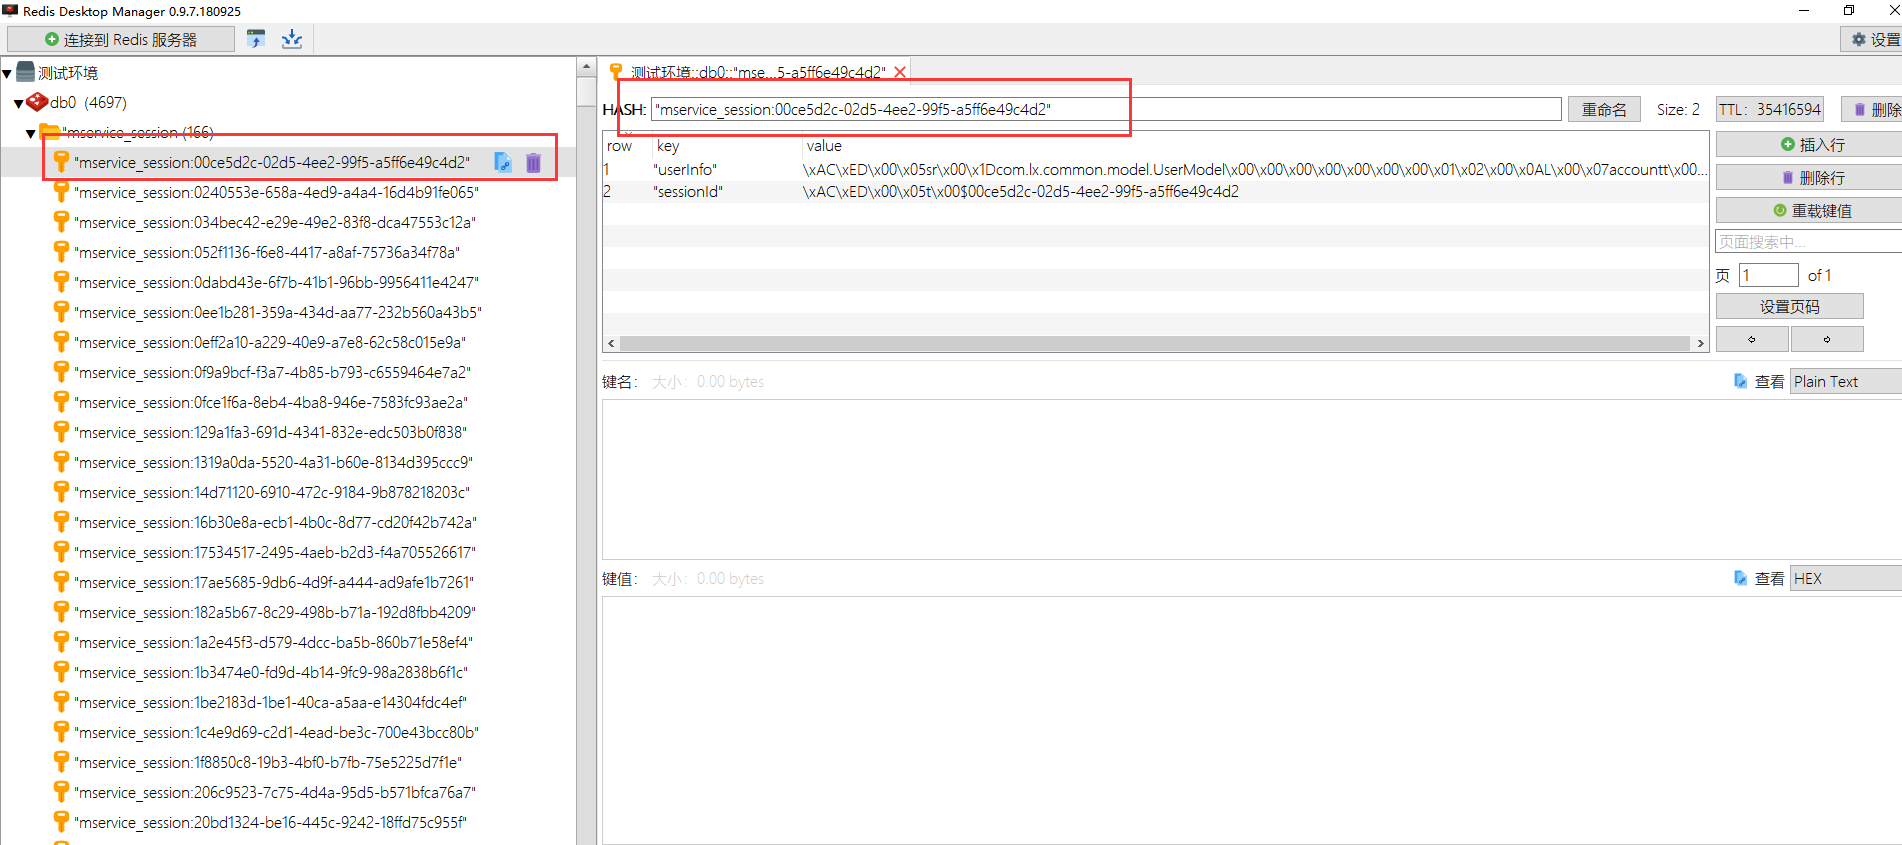The image size is (1902, 845).
Task: Click the key icon in the tab header
Action: 616,71
